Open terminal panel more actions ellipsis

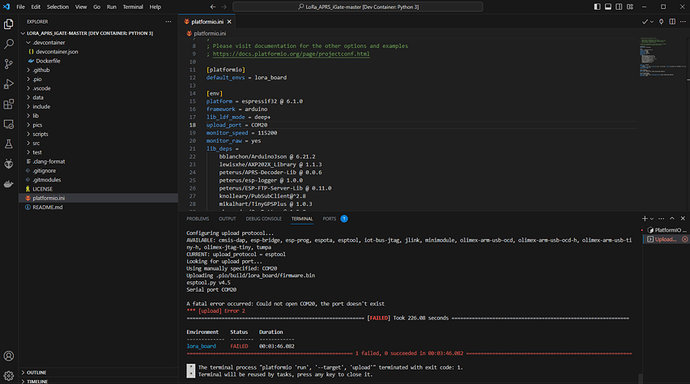coord(661,218)
